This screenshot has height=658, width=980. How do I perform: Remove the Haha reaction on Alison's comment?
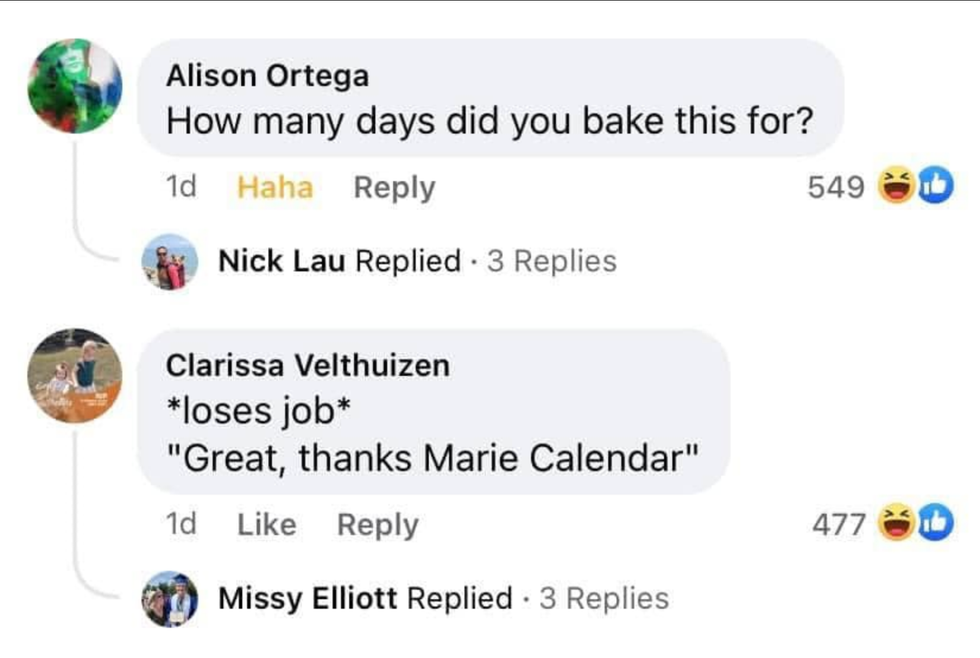tap(275, 188)
